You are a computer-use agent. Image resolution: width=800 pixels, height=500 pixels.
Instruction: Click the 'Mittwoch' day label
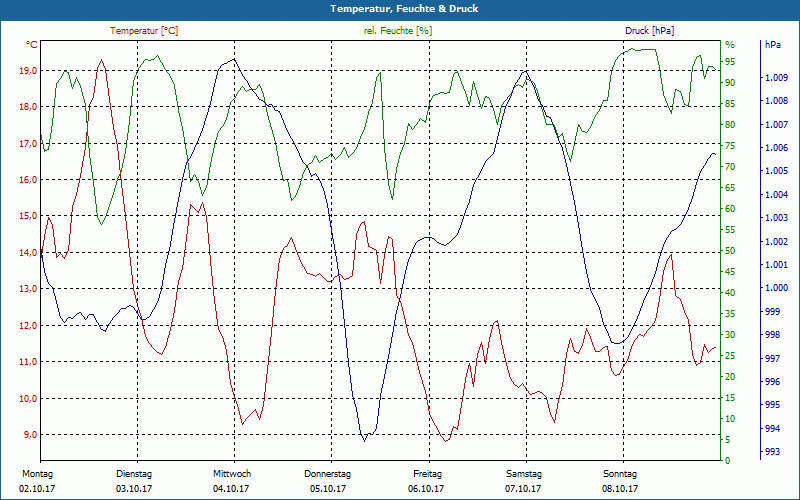click(232, 474)
